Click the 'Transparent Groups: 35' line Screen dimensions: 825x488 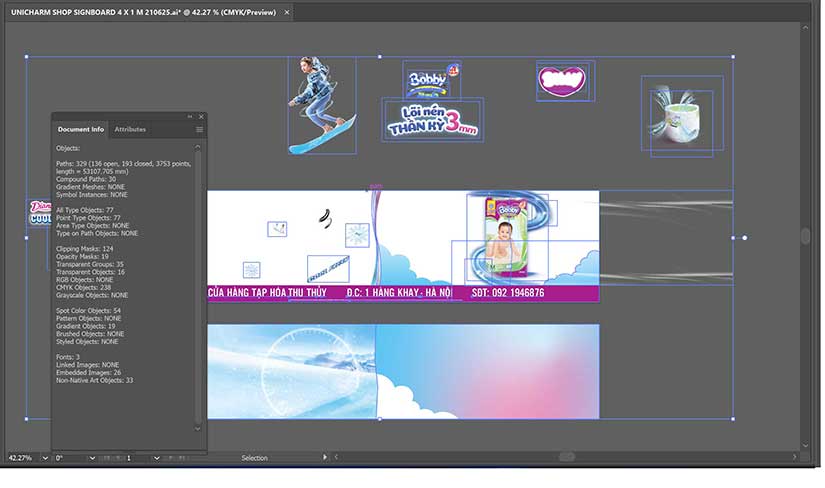90,264
